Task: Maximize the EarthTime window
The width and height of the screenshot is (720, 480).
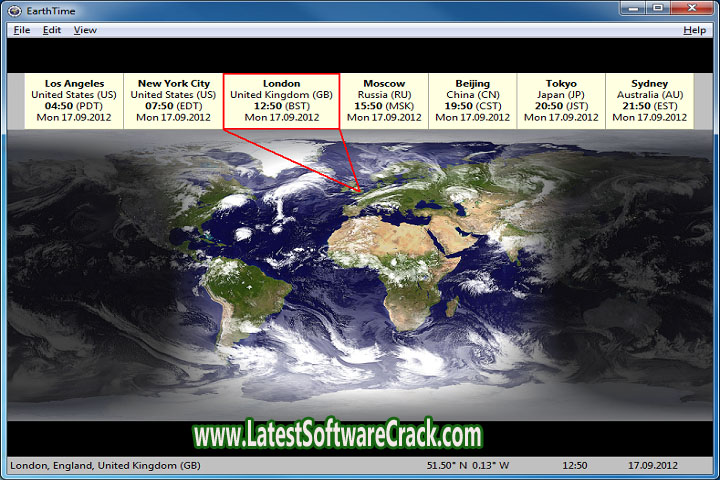Action: 657,8
